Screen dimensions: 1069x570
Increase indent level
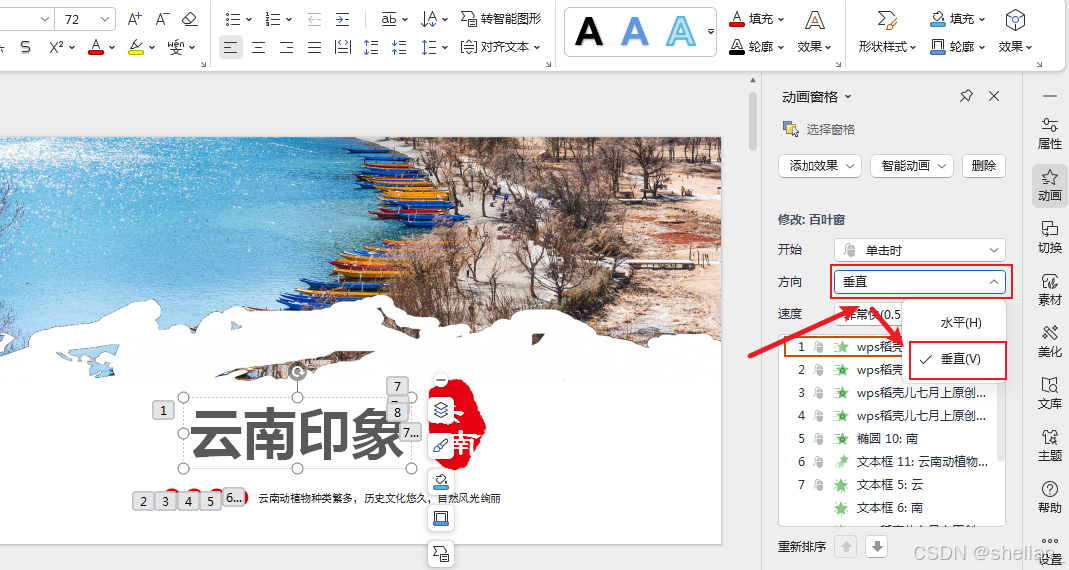pos(342,20)
